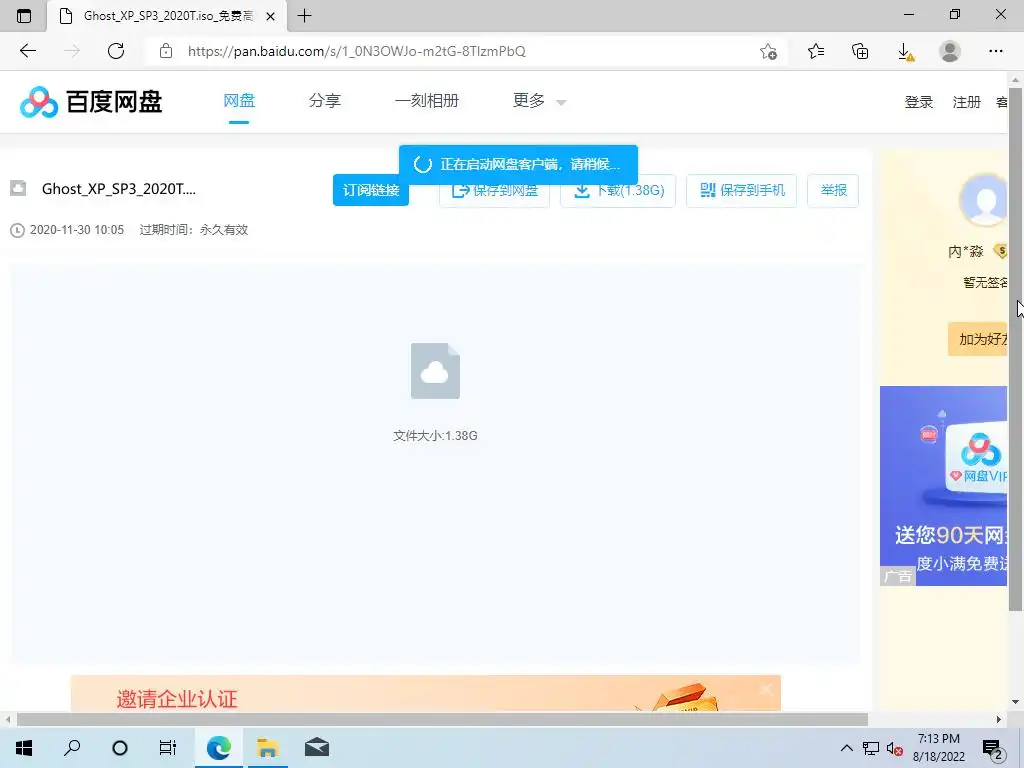Click the large cloud file preview icon

click(435, 370)
